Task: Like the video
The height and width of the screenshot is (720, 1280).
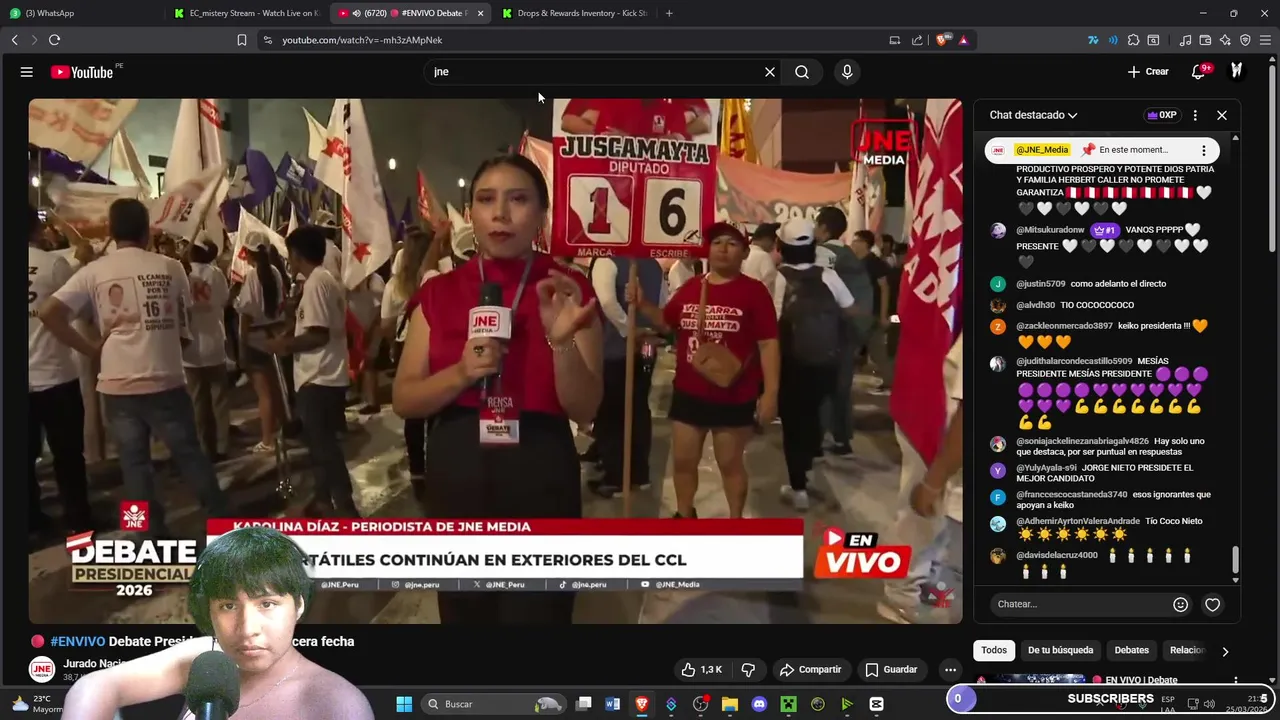Action: [702, 669]
